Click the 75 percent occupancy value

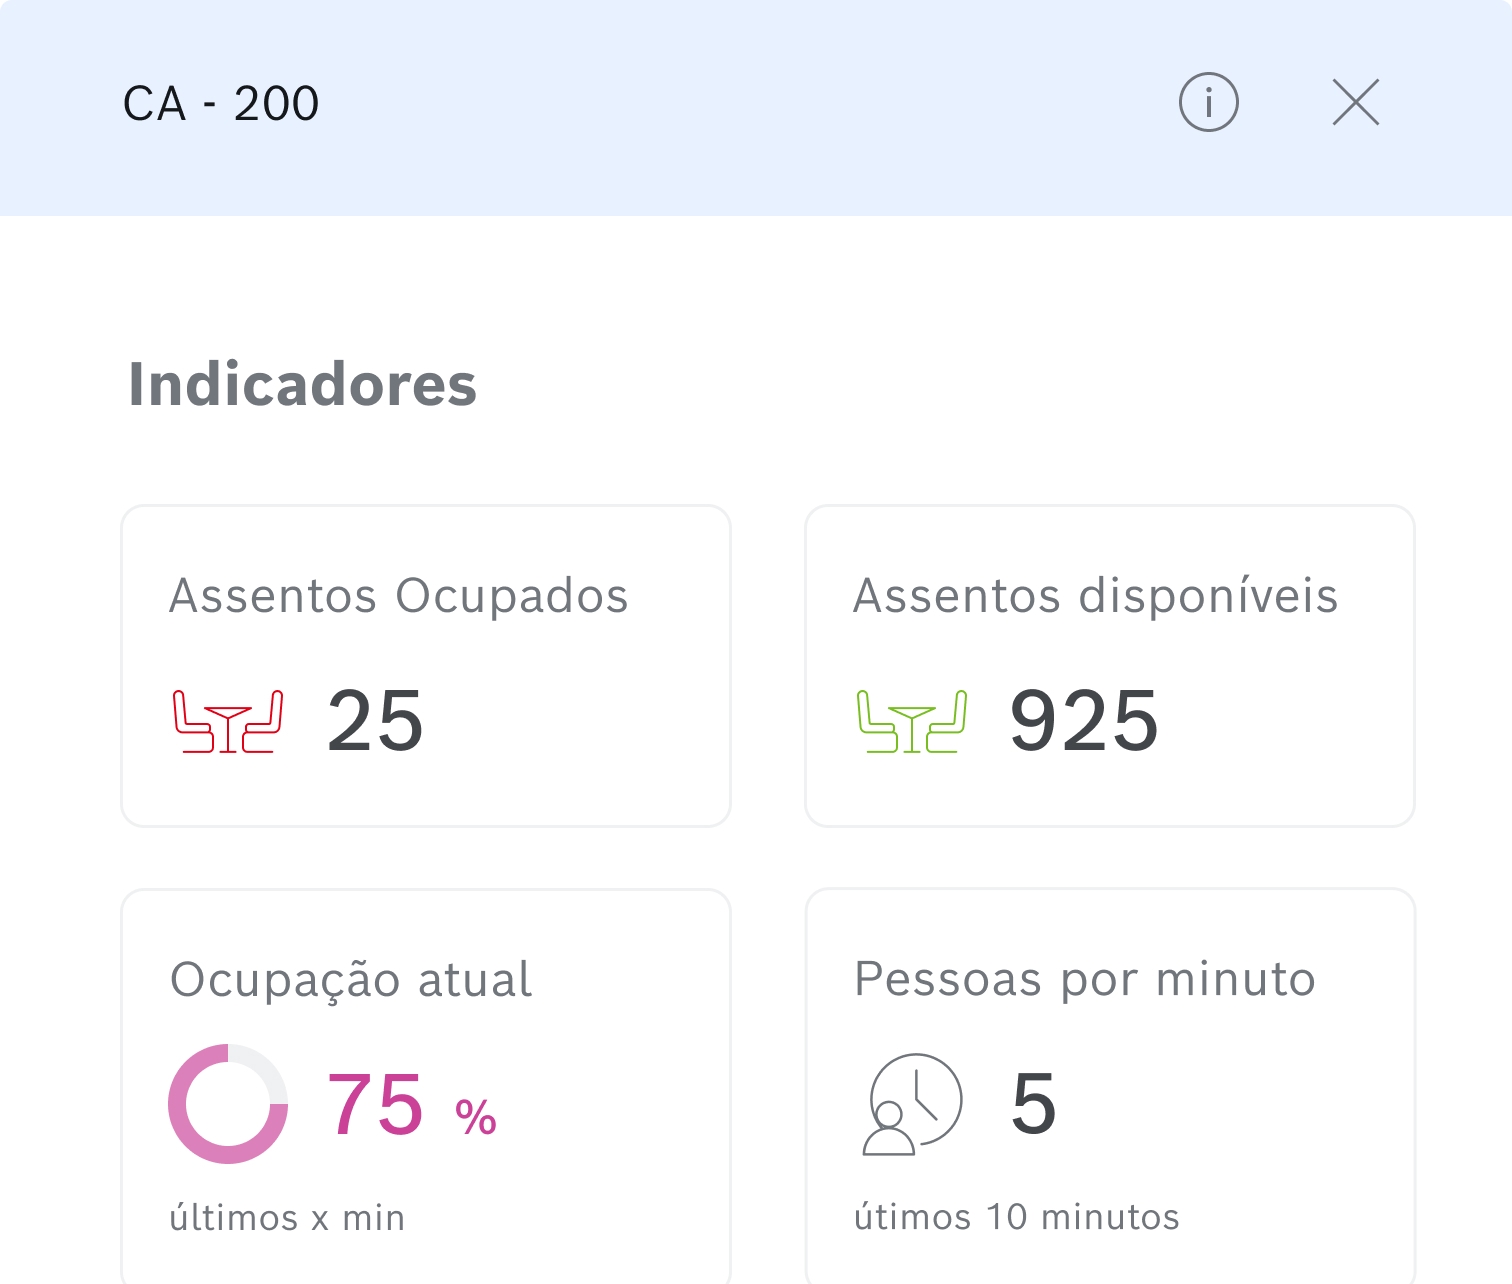pyautogui.click(x=375, y=1104)
